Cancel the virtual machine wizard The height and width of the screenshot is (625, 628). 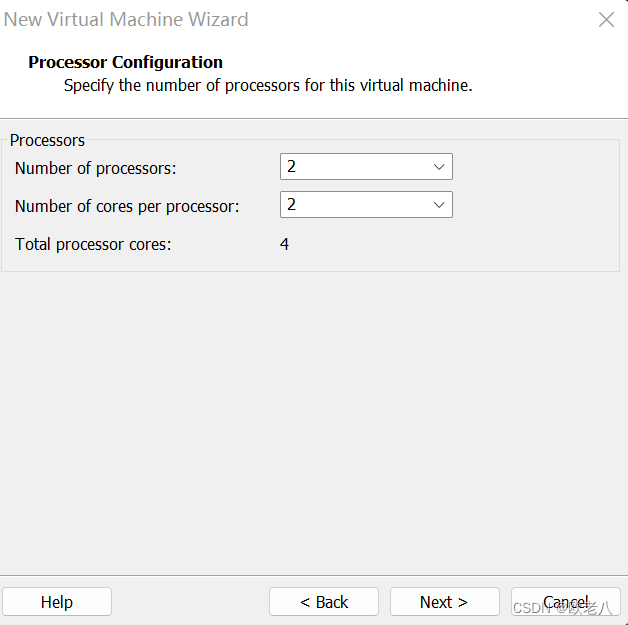click(566, 602)
